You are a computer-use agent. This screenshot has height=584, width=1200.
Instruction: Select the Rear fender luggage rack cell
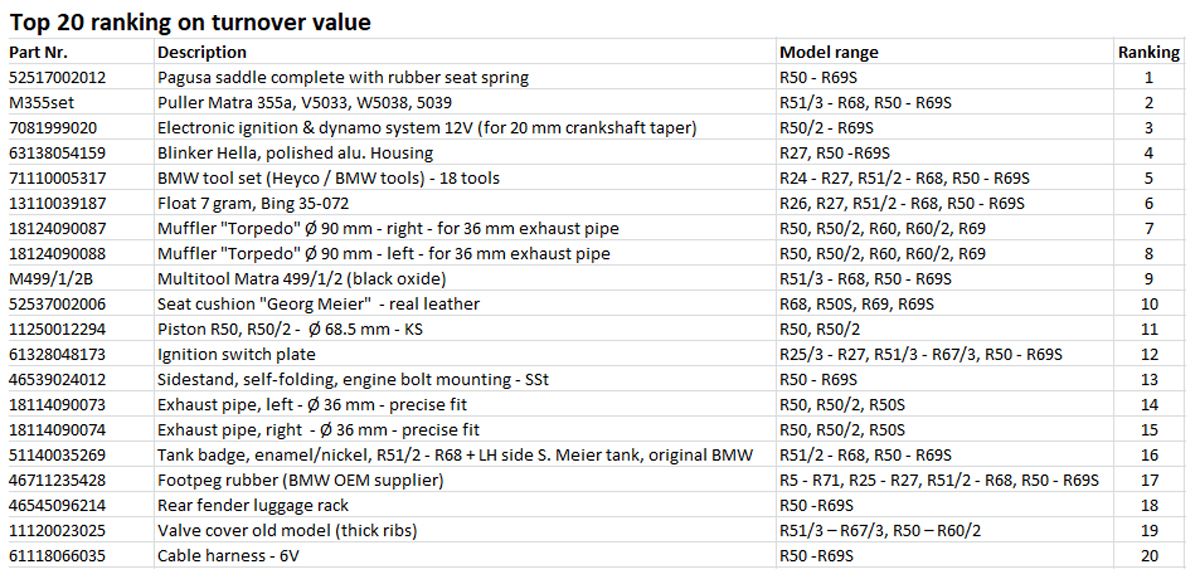[465, 505]
